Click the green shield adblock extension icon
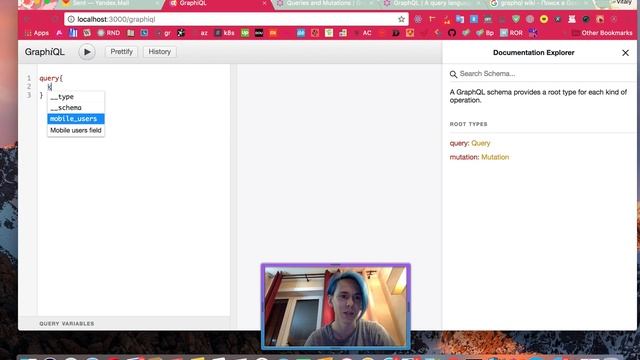This screenshot has width=640, height=360. point(516,19)
